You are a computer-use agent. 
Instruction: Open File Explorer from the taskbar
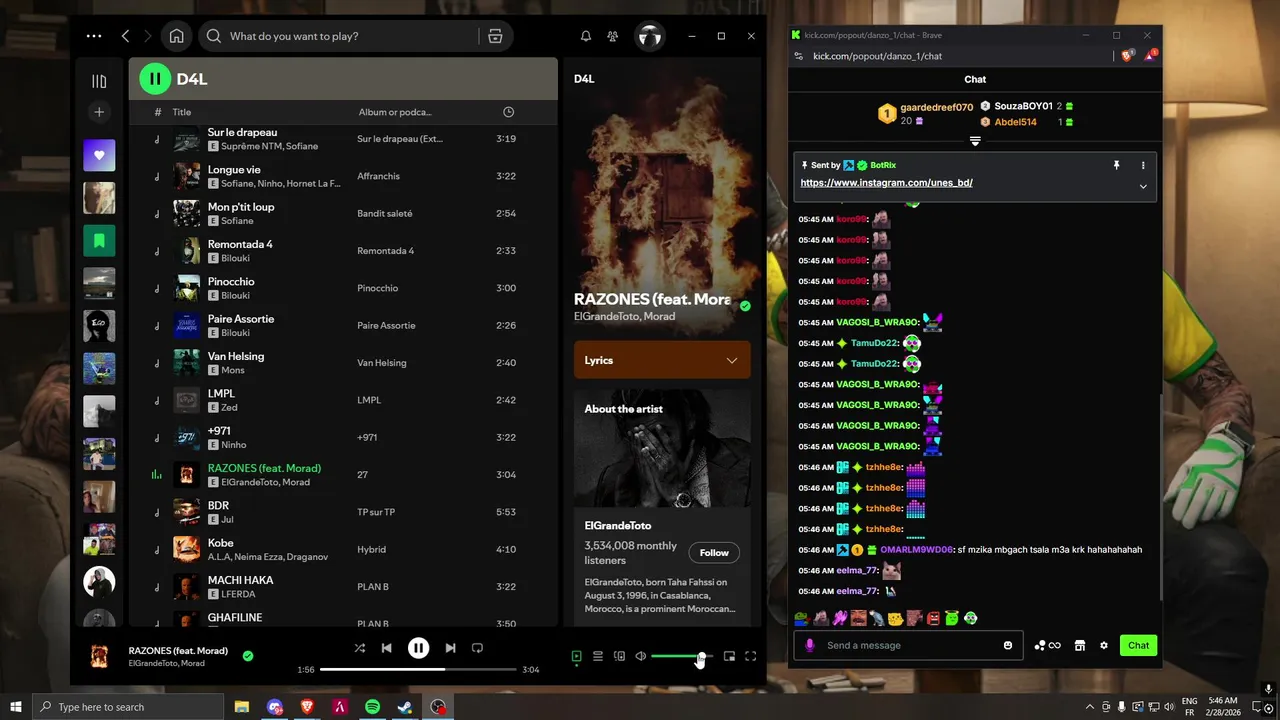click(242, 707)
